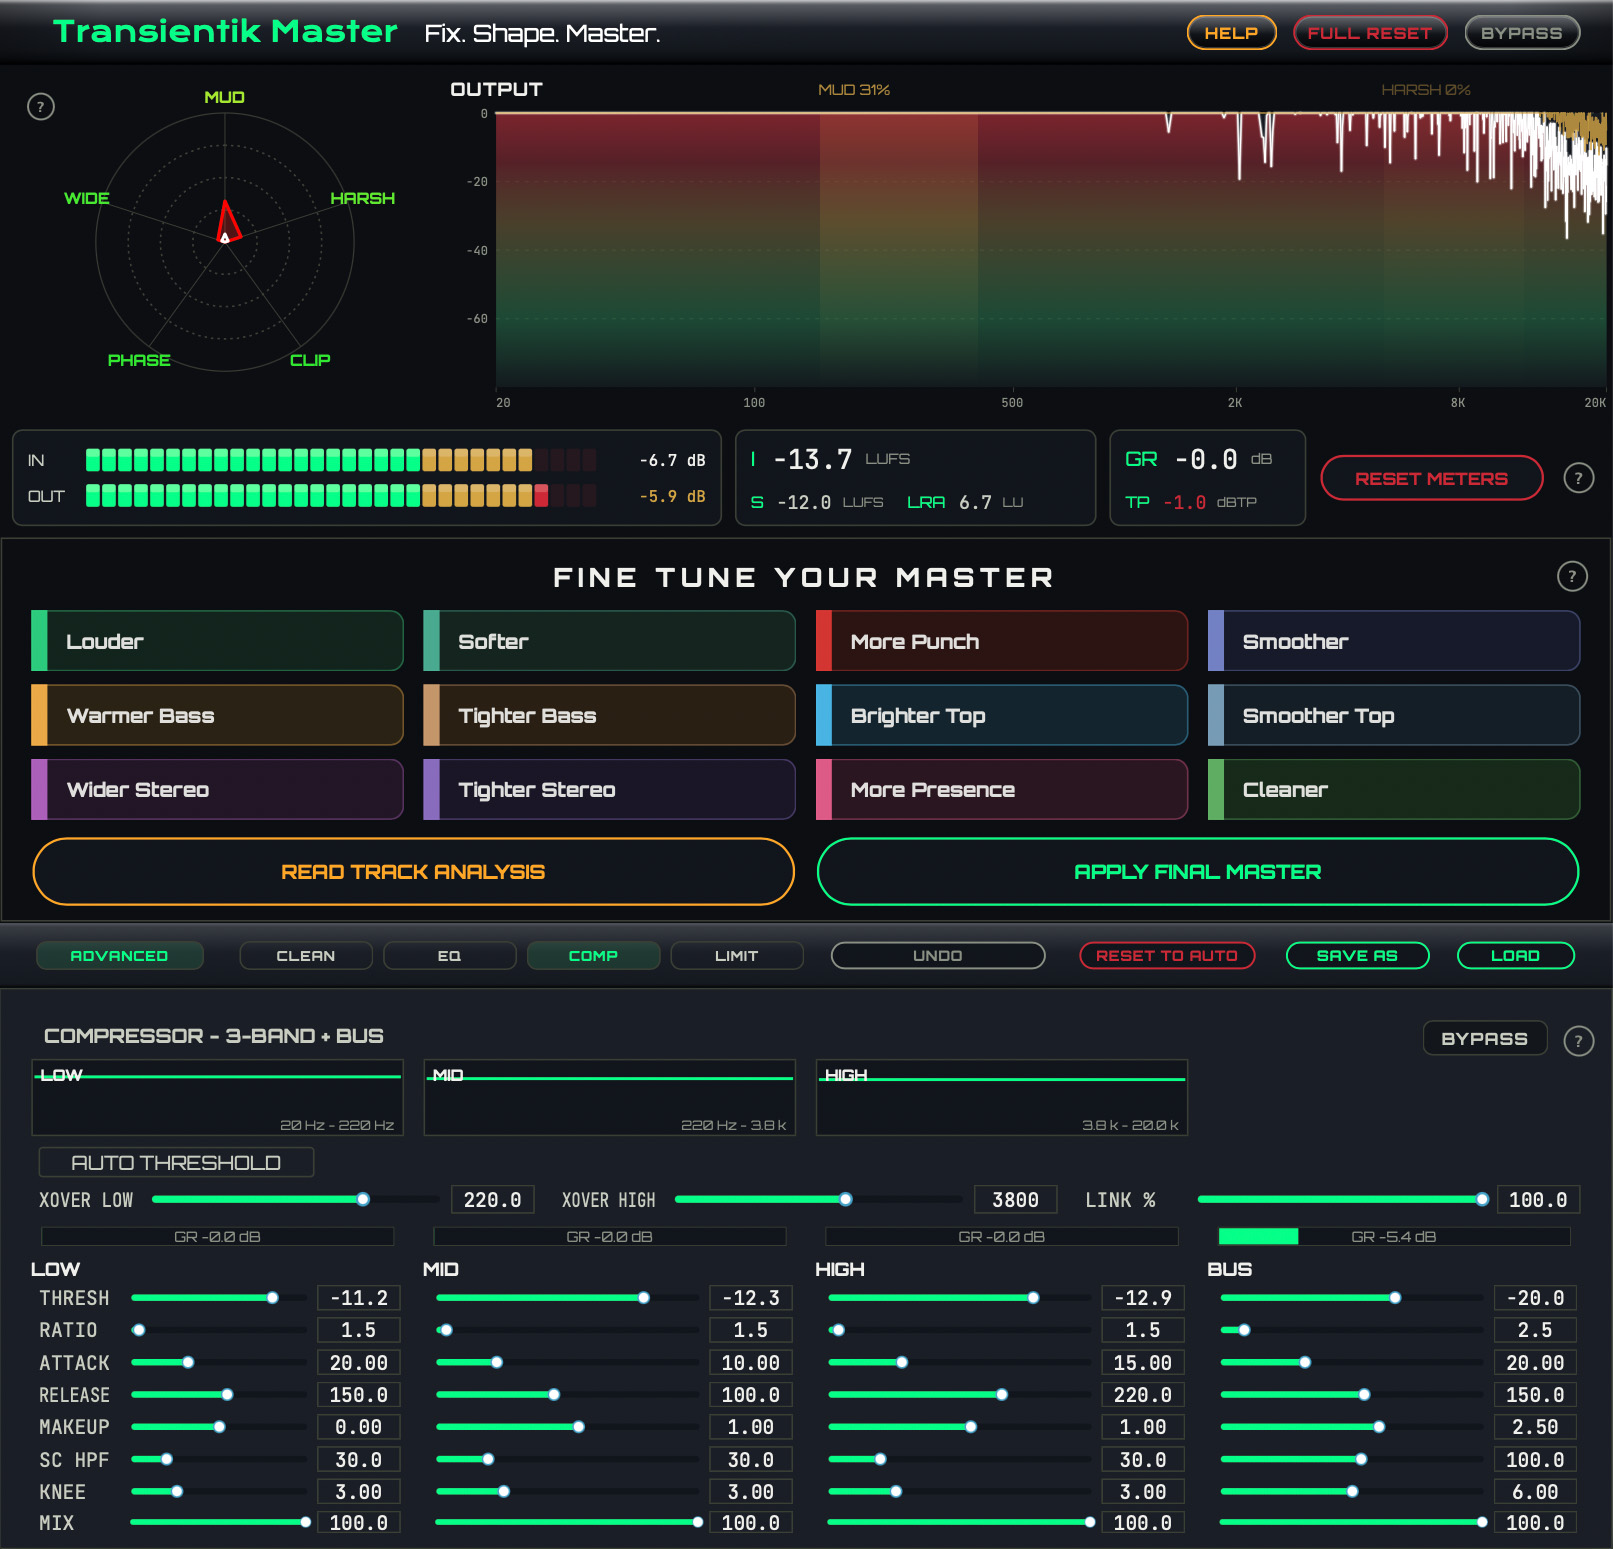Click BUS THRESH value -20.0

(x=1535, y=1298)
